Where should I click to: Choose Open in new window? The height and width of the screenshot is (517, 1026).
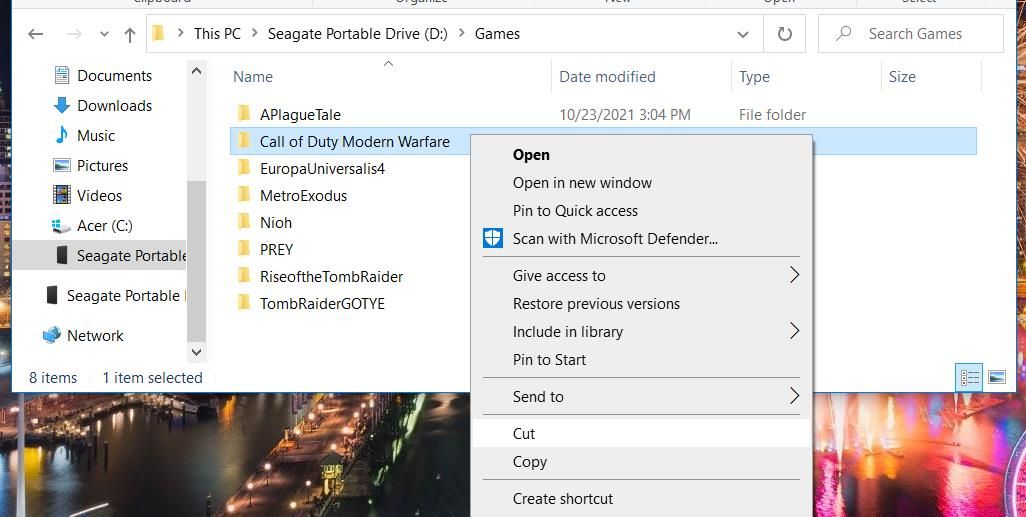(641, 183)
